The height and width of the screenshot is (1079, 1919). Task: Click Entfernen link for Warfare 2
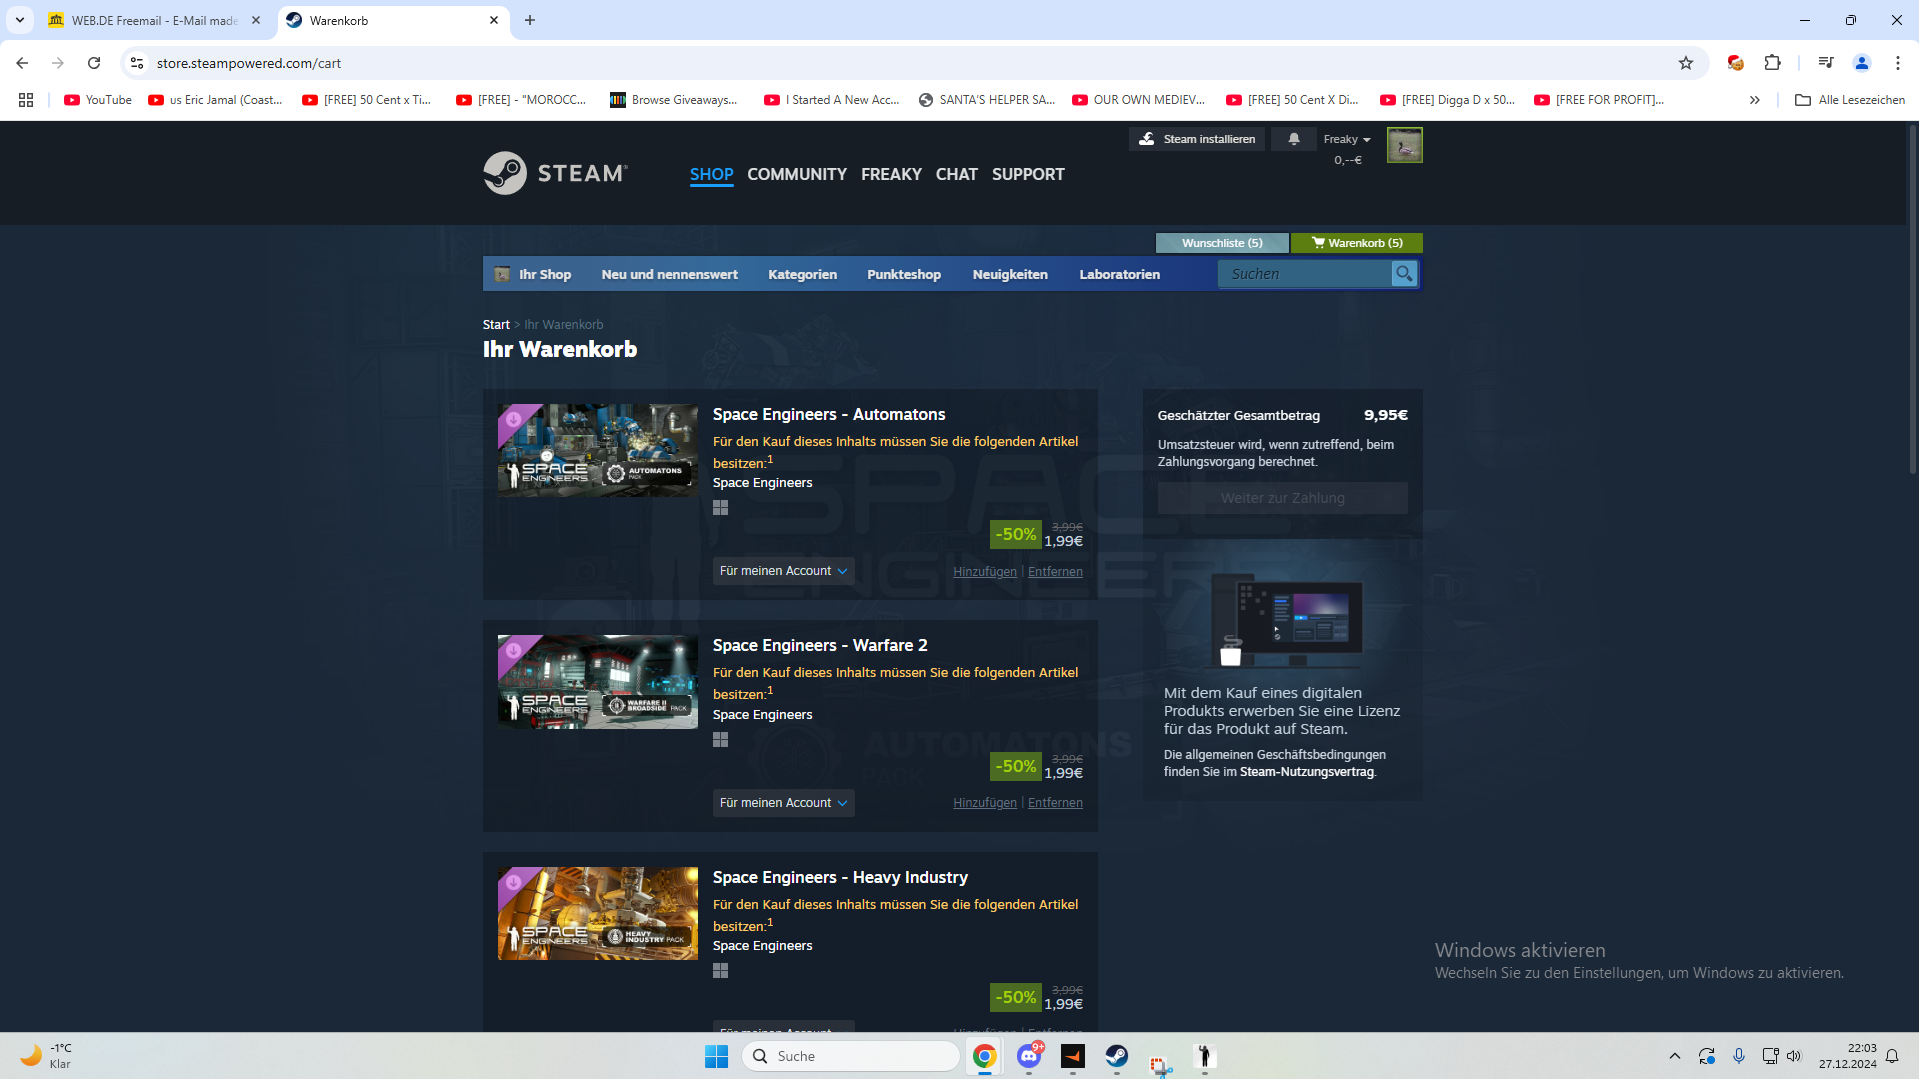(x=1055, y=803)
